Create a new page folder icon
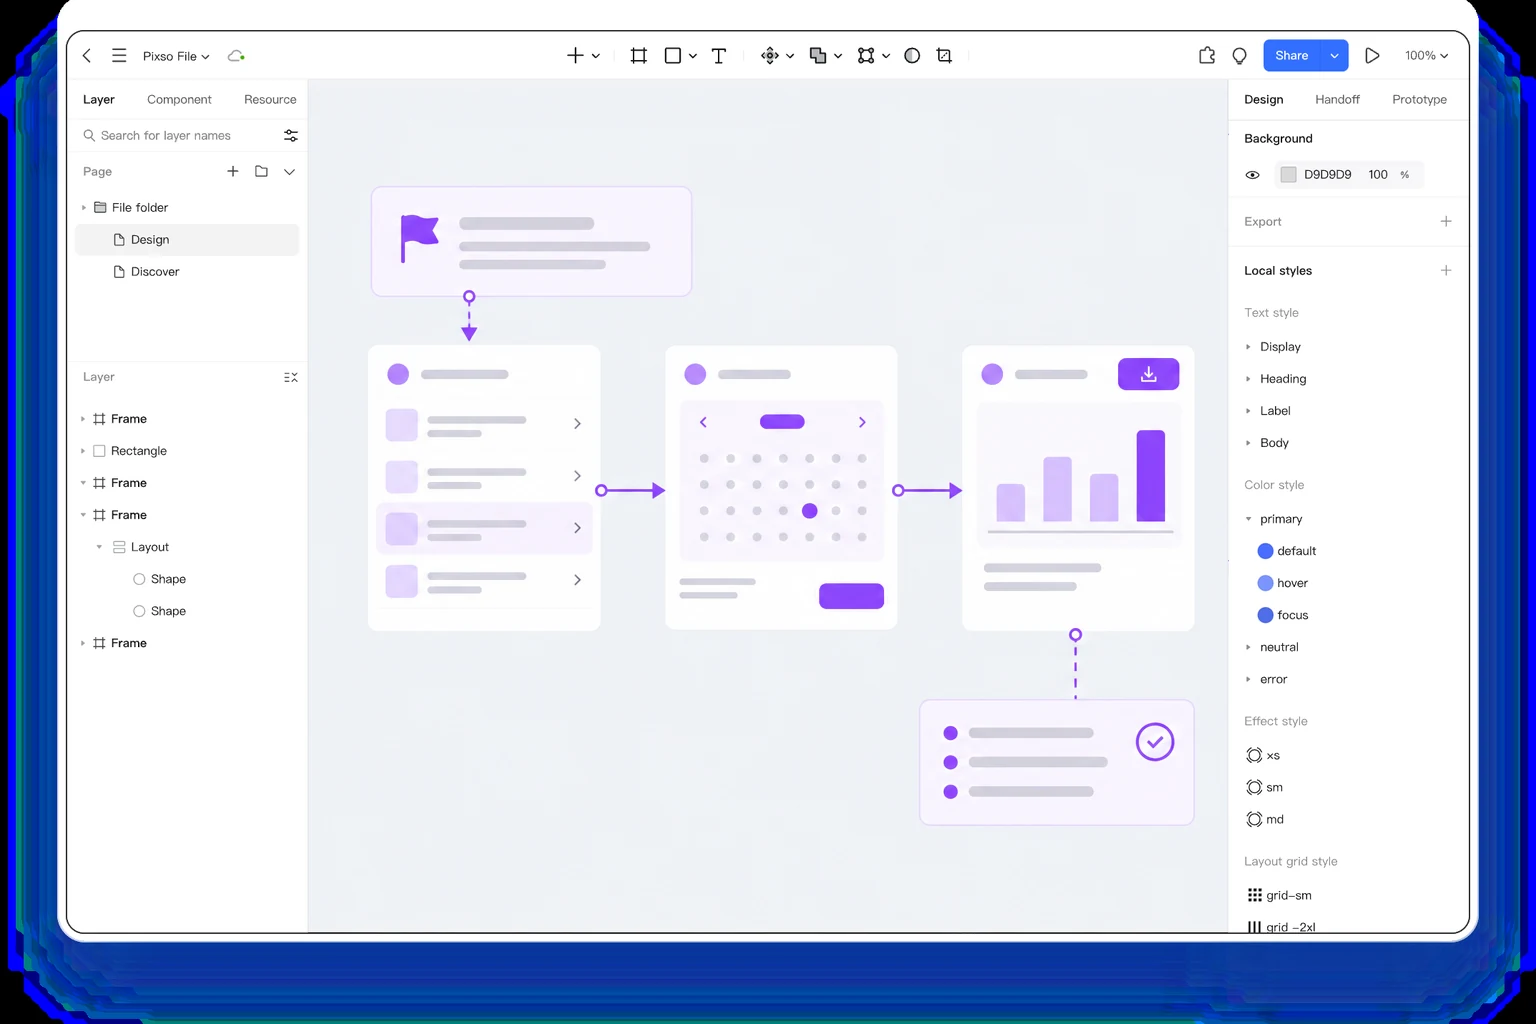Image resolution: width=1536 pixels, height=1024 pixels. point(261,171)
